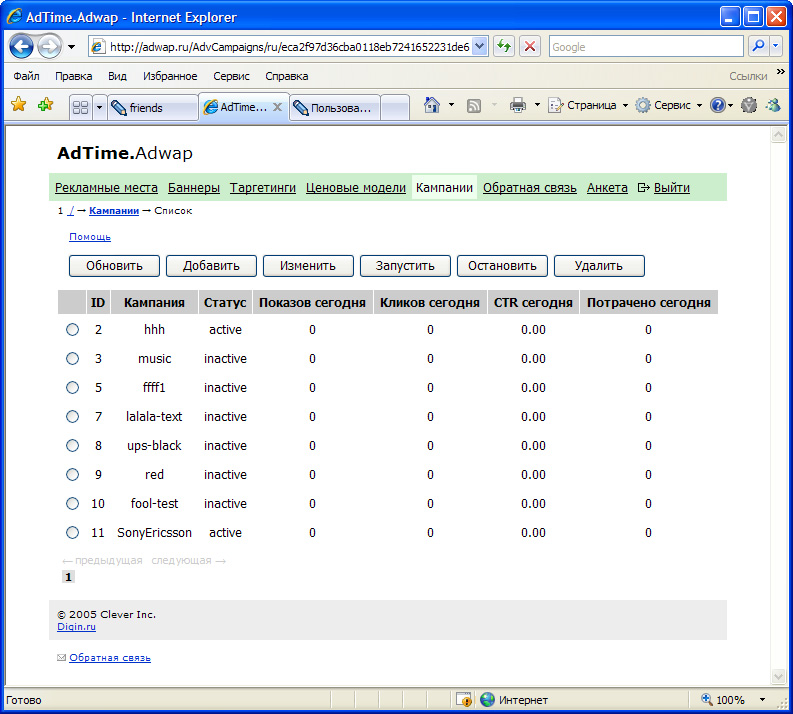Select the radio button for campaign music
Viewport: 793px width, 714px height.
coord(72,359)
